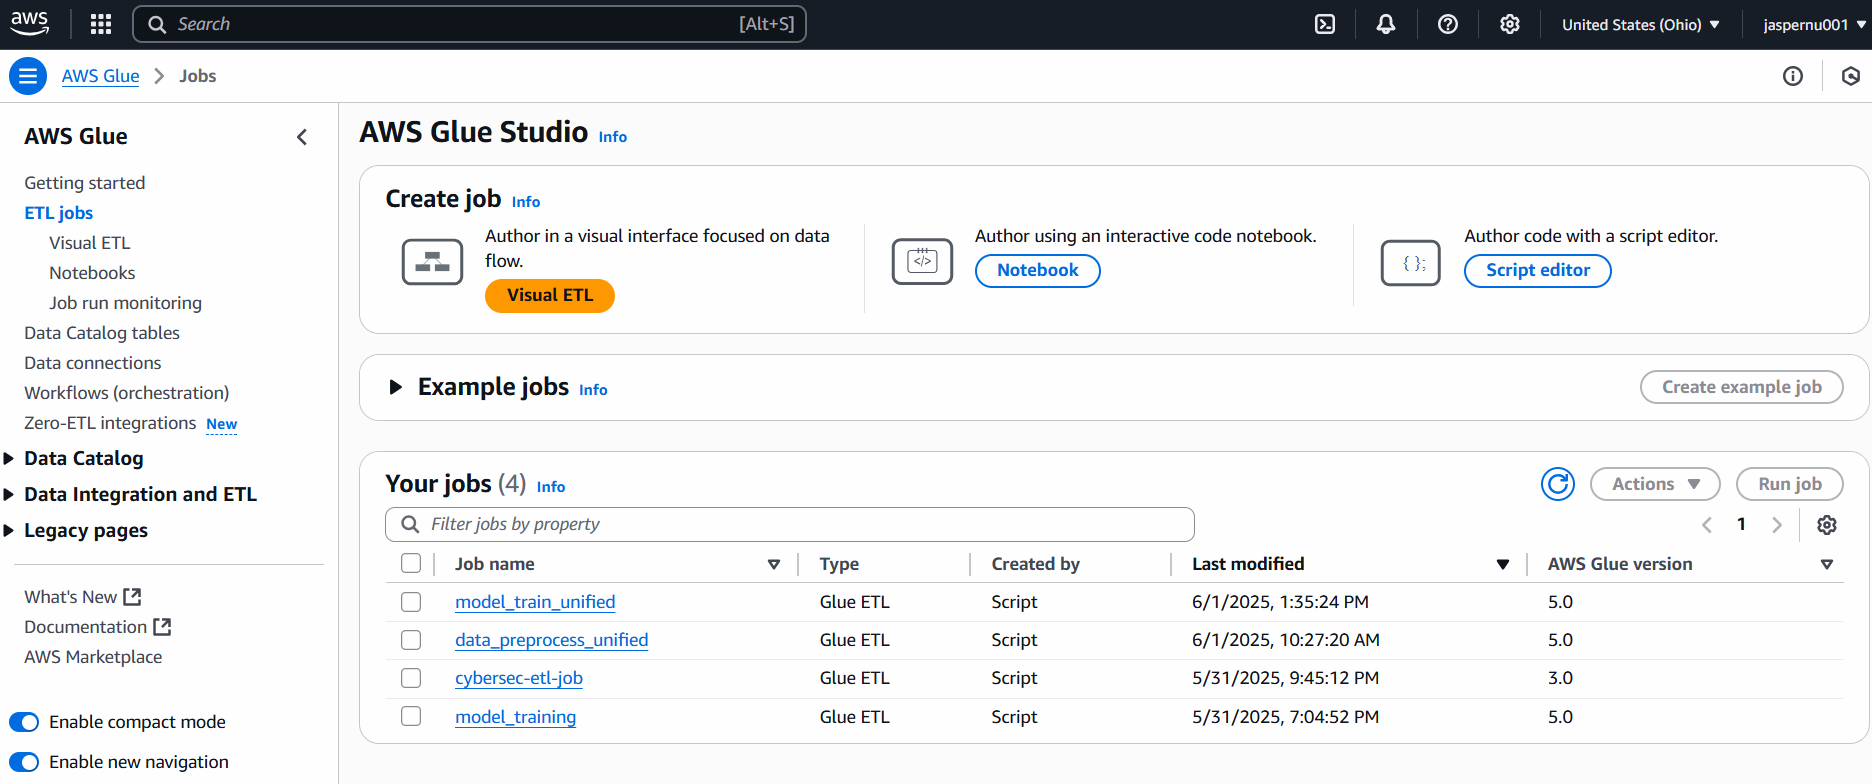The width and height of the screenshot is (1872, 784).
Task: Open the data_preprocess_unified job link
Action: coord(552,640)
